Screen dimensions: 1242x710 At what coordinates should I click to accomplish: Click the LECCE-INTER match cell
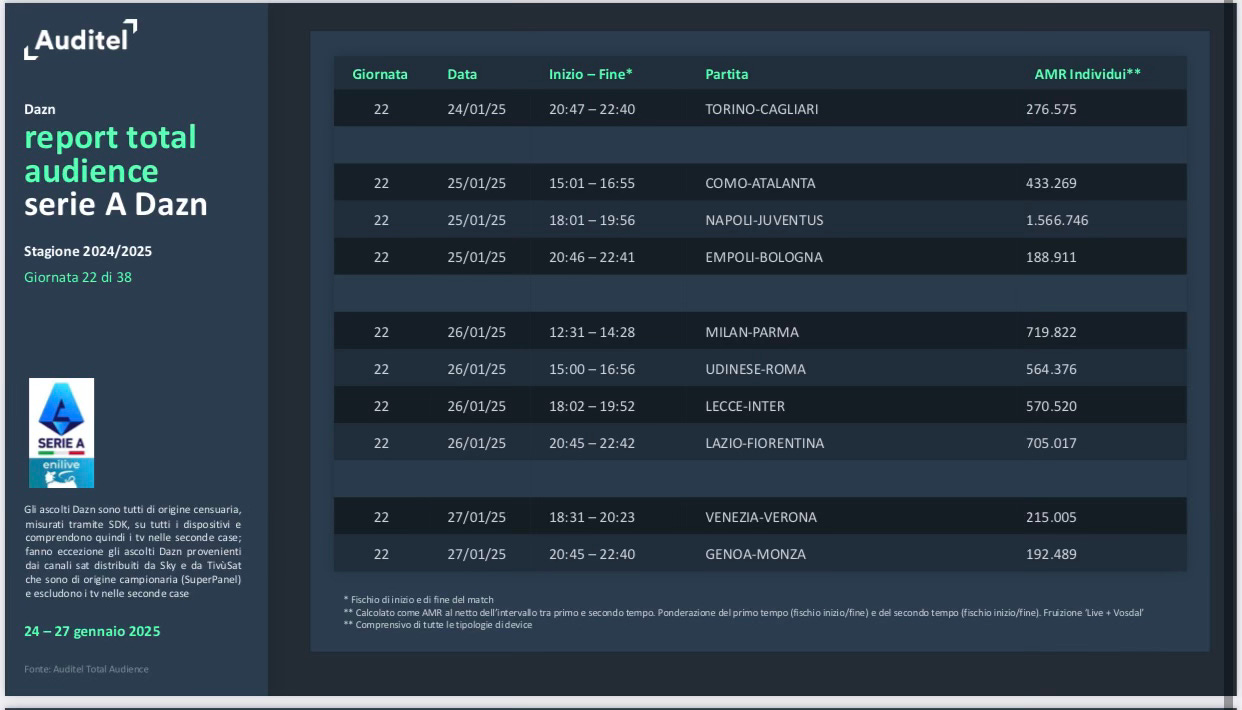point(745,406)
